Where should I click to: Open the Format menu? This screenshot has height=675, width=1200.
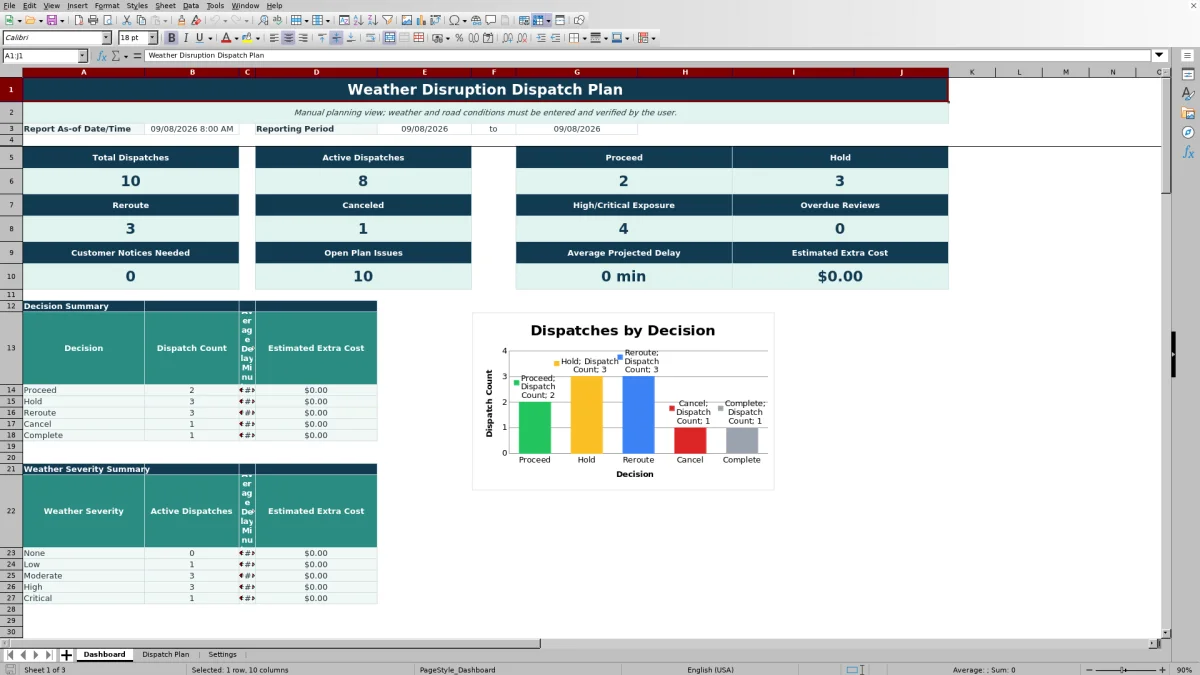coord(107,6)
